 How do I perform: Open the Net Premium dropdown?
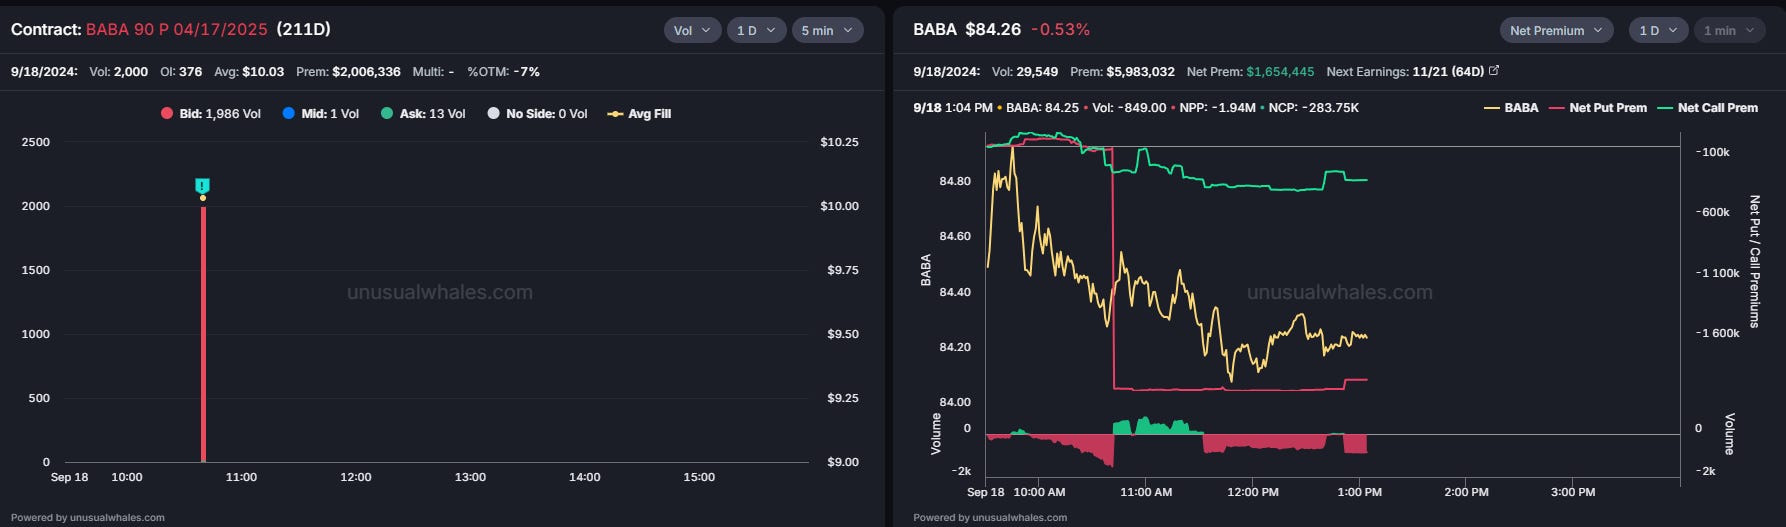coord(1556,30)
